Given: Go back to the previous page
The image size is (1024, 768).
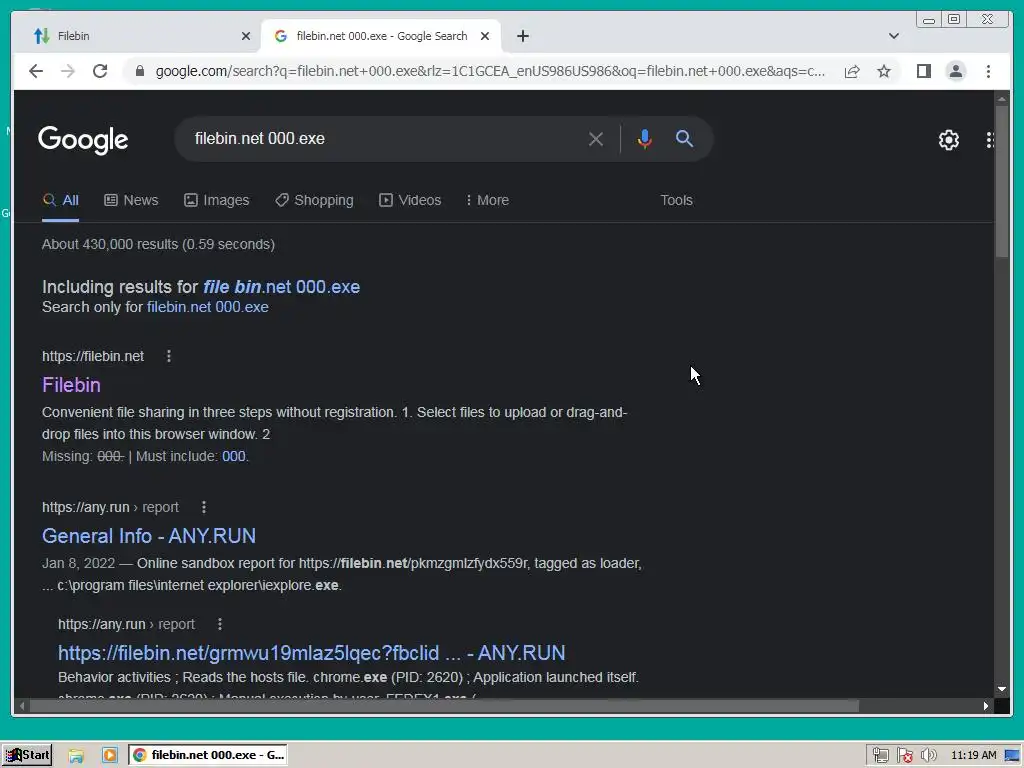Looking at the screenshot, I should coord(36,71).
